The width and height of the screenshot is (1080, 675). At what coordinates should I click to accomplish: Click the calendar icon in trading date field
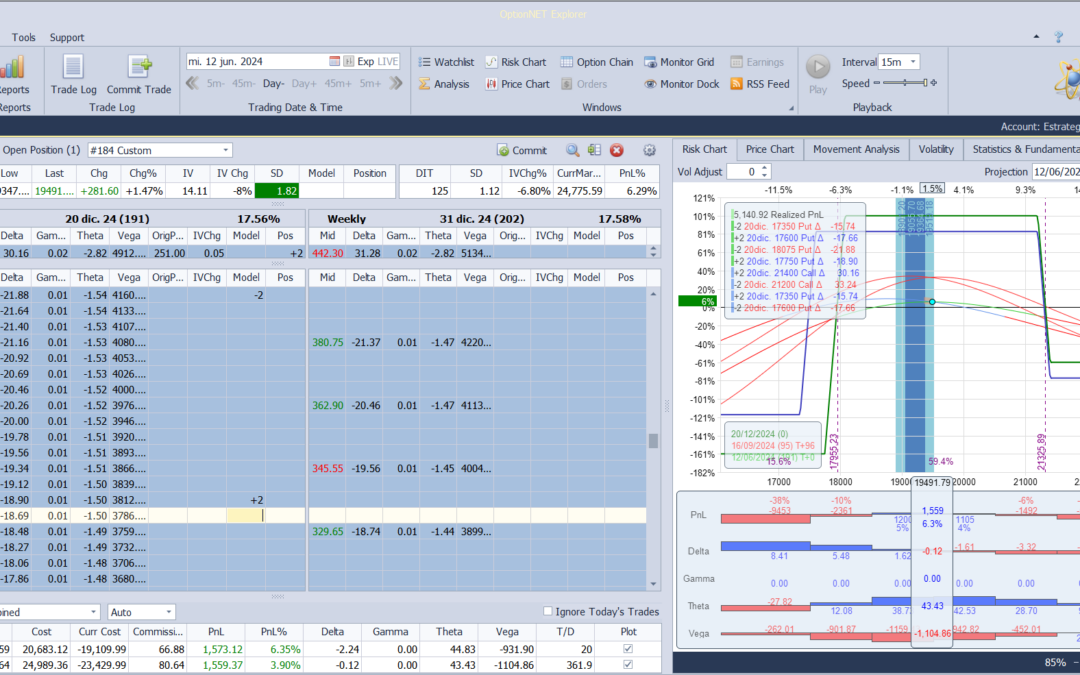coord(335,61)
